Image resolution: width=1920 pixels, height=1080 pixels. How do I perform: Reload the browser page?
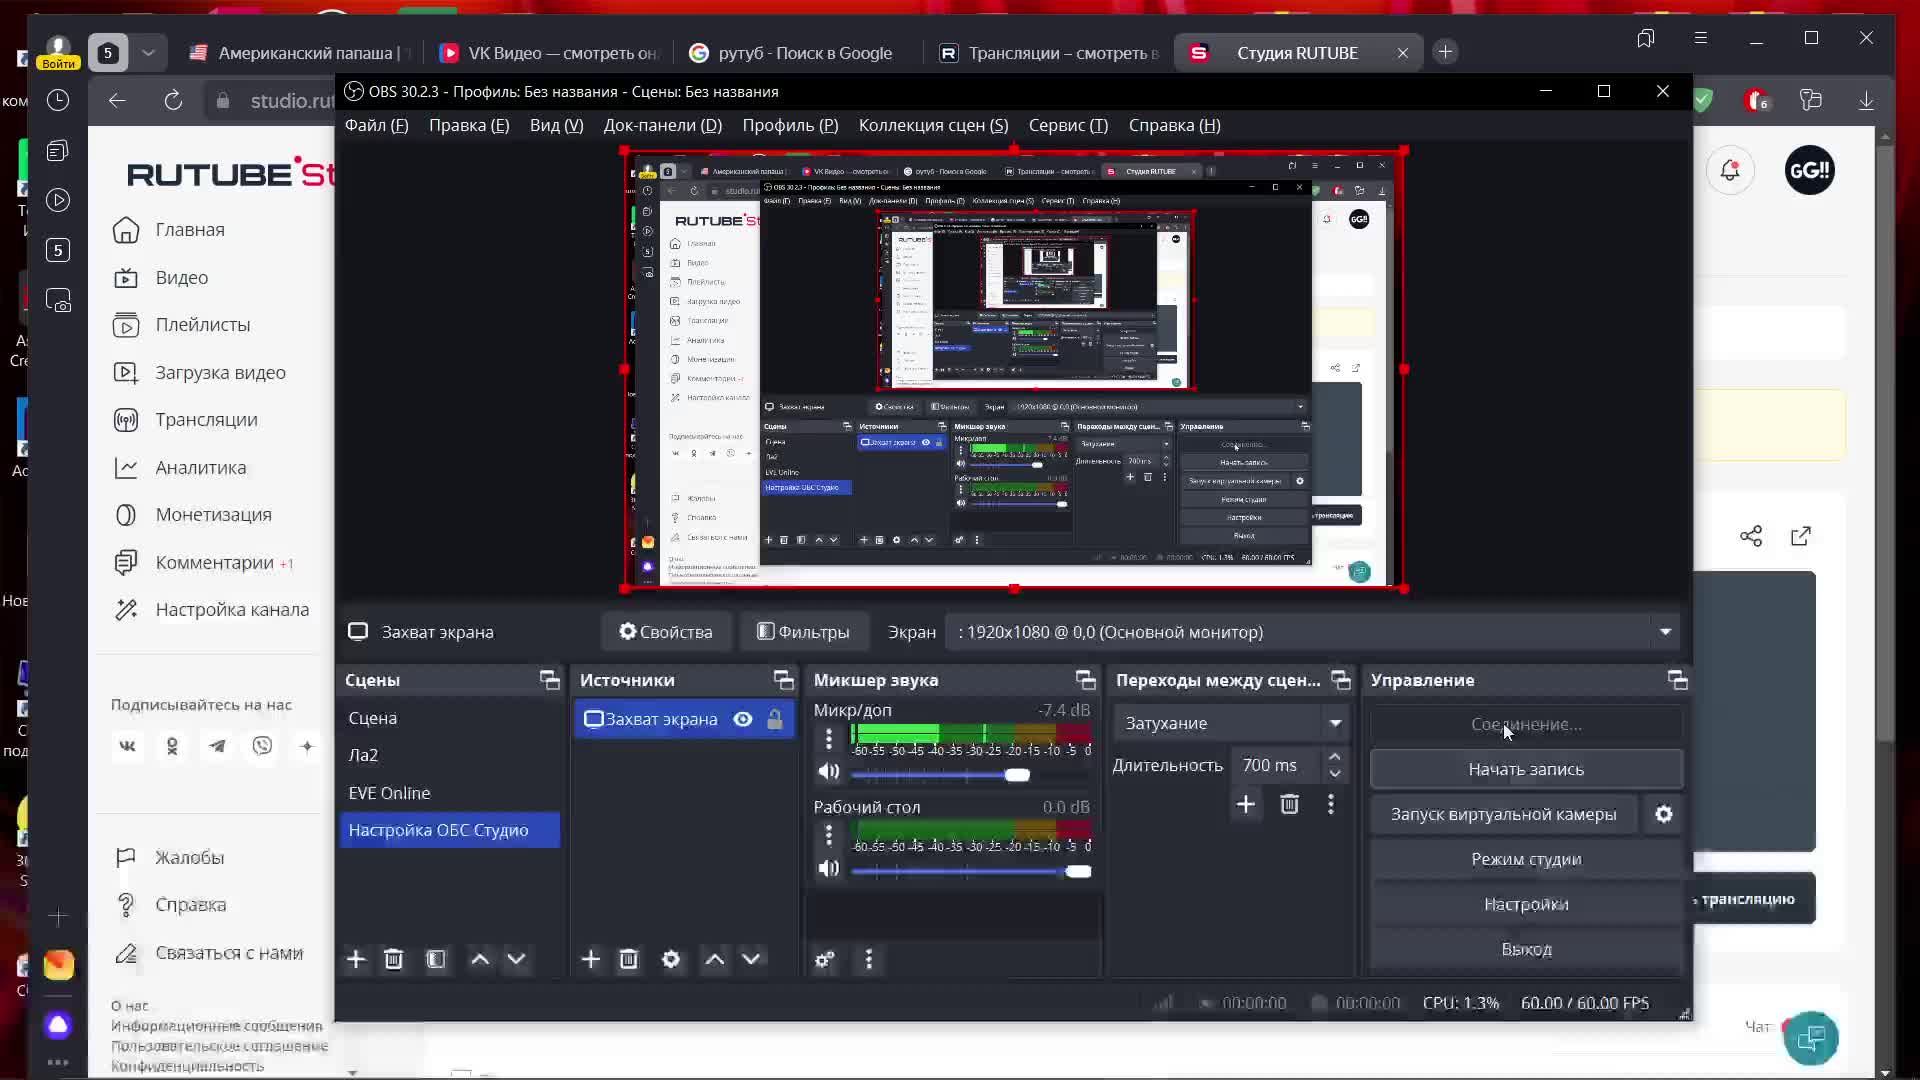point(173,101)
